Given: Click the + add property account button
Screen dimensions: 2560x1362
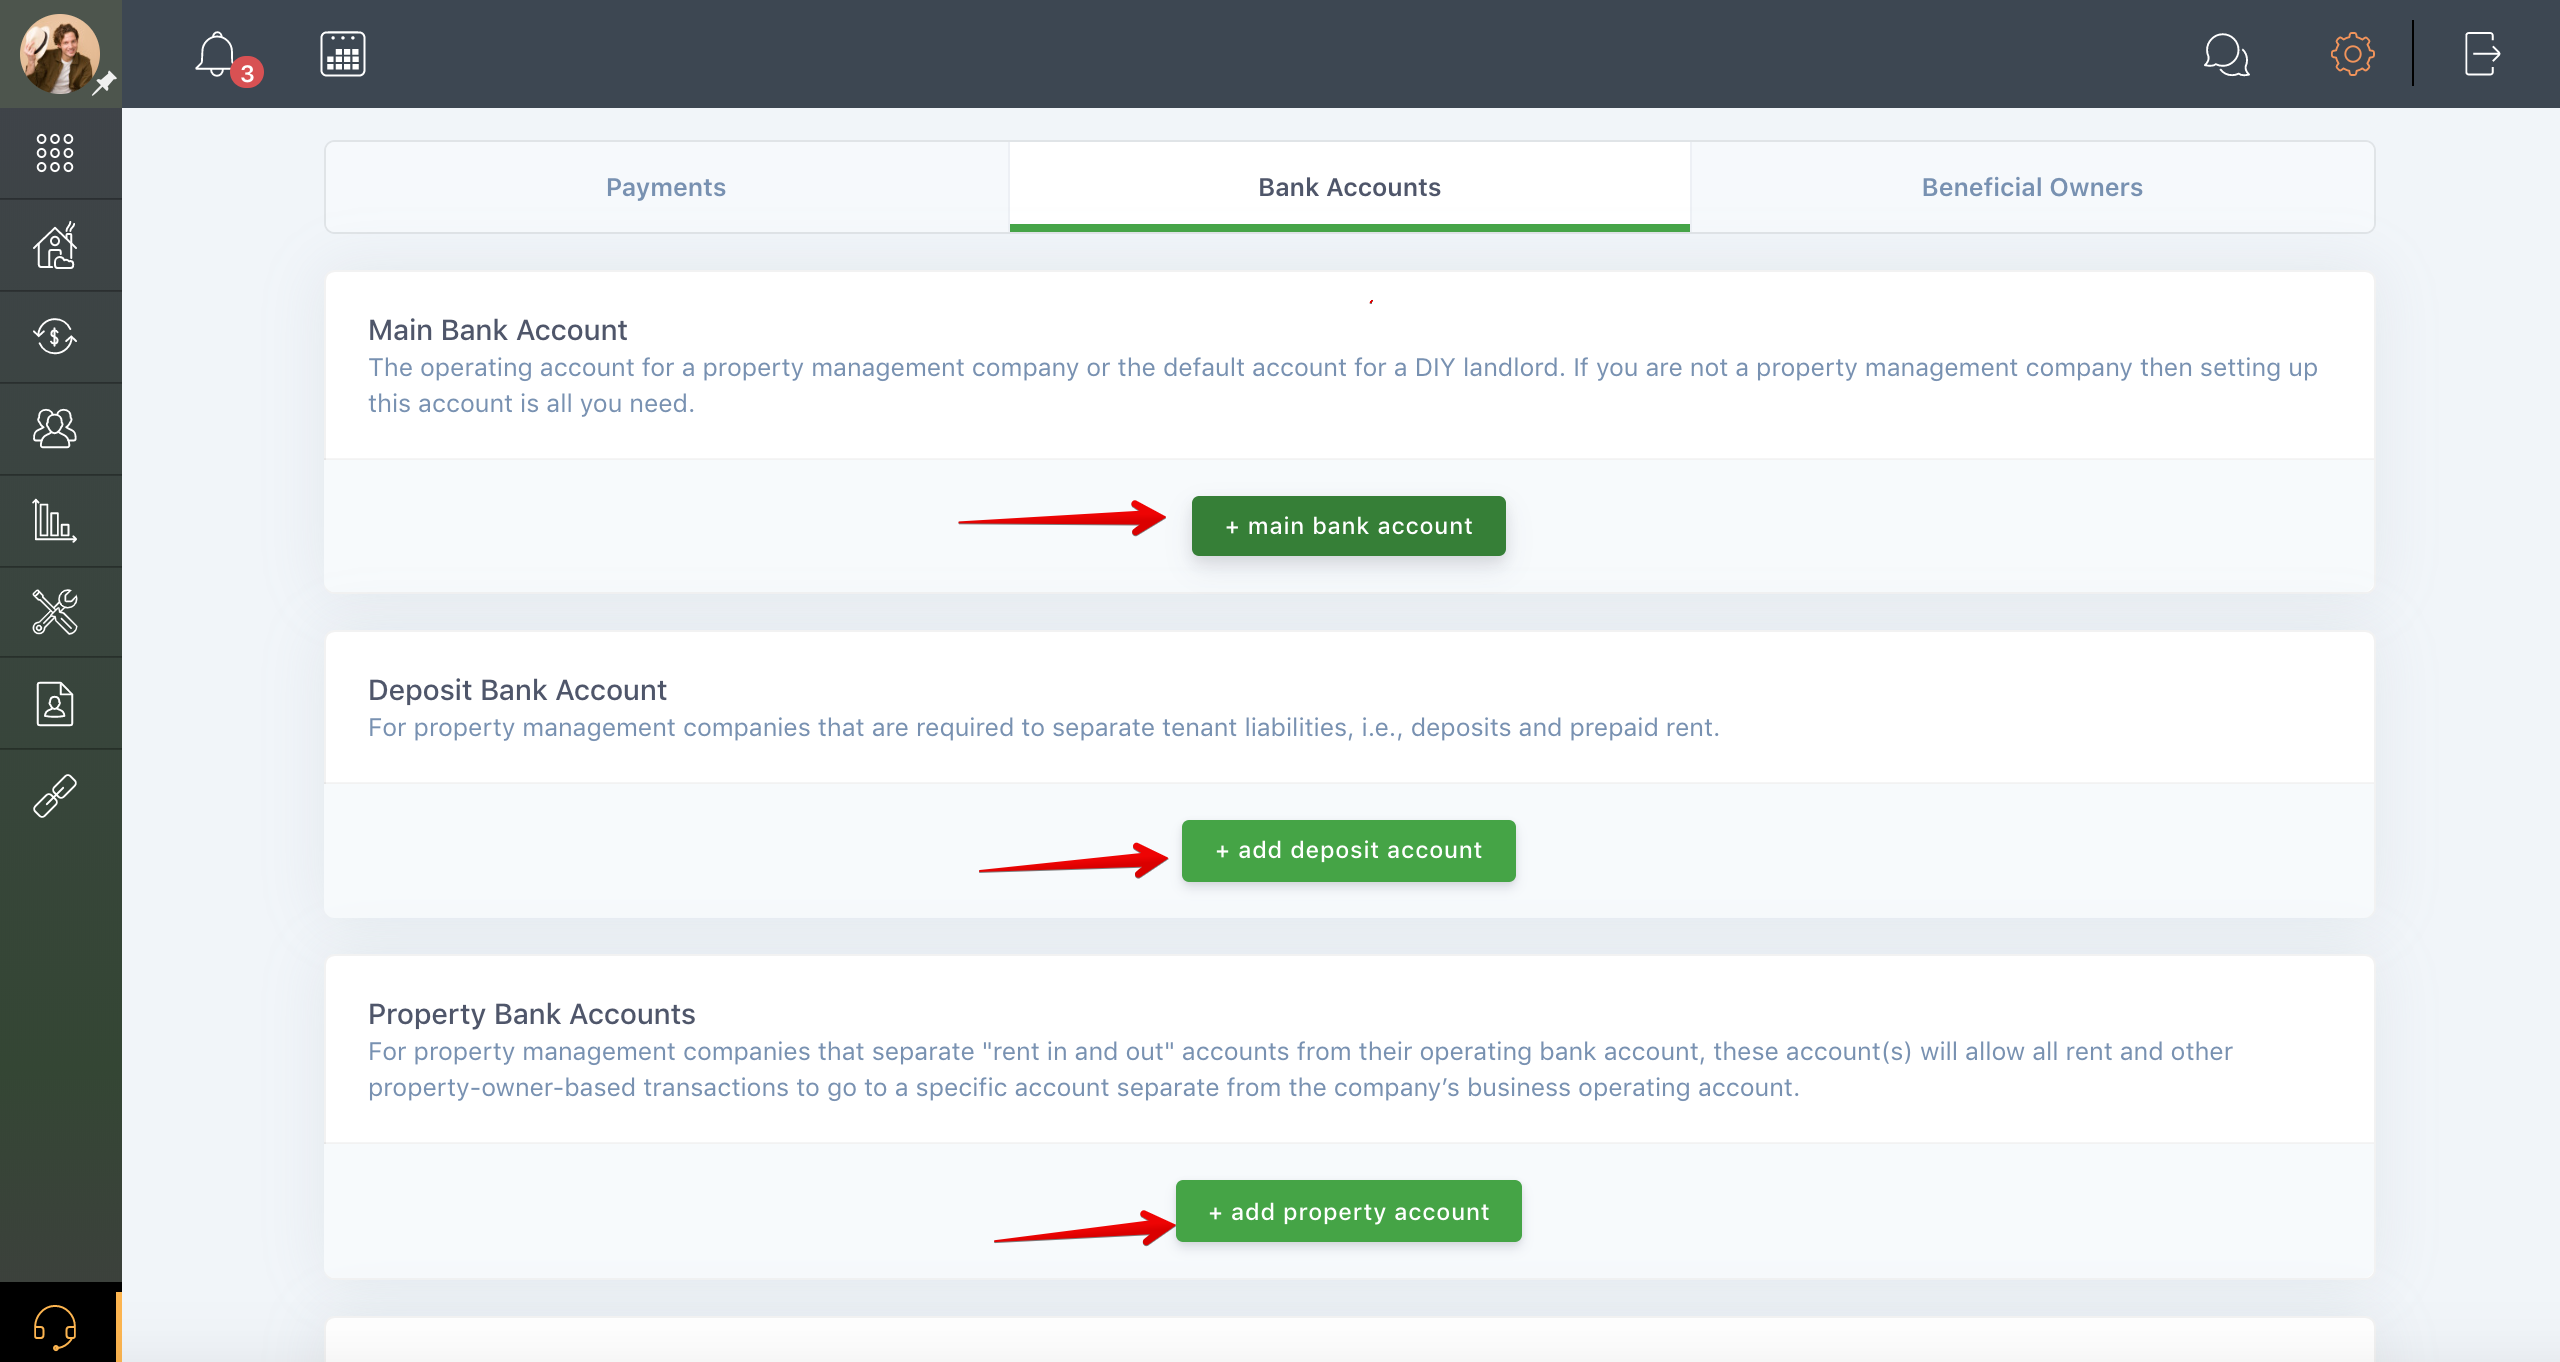Looking at the screenshot, I should point(1348,1211).
